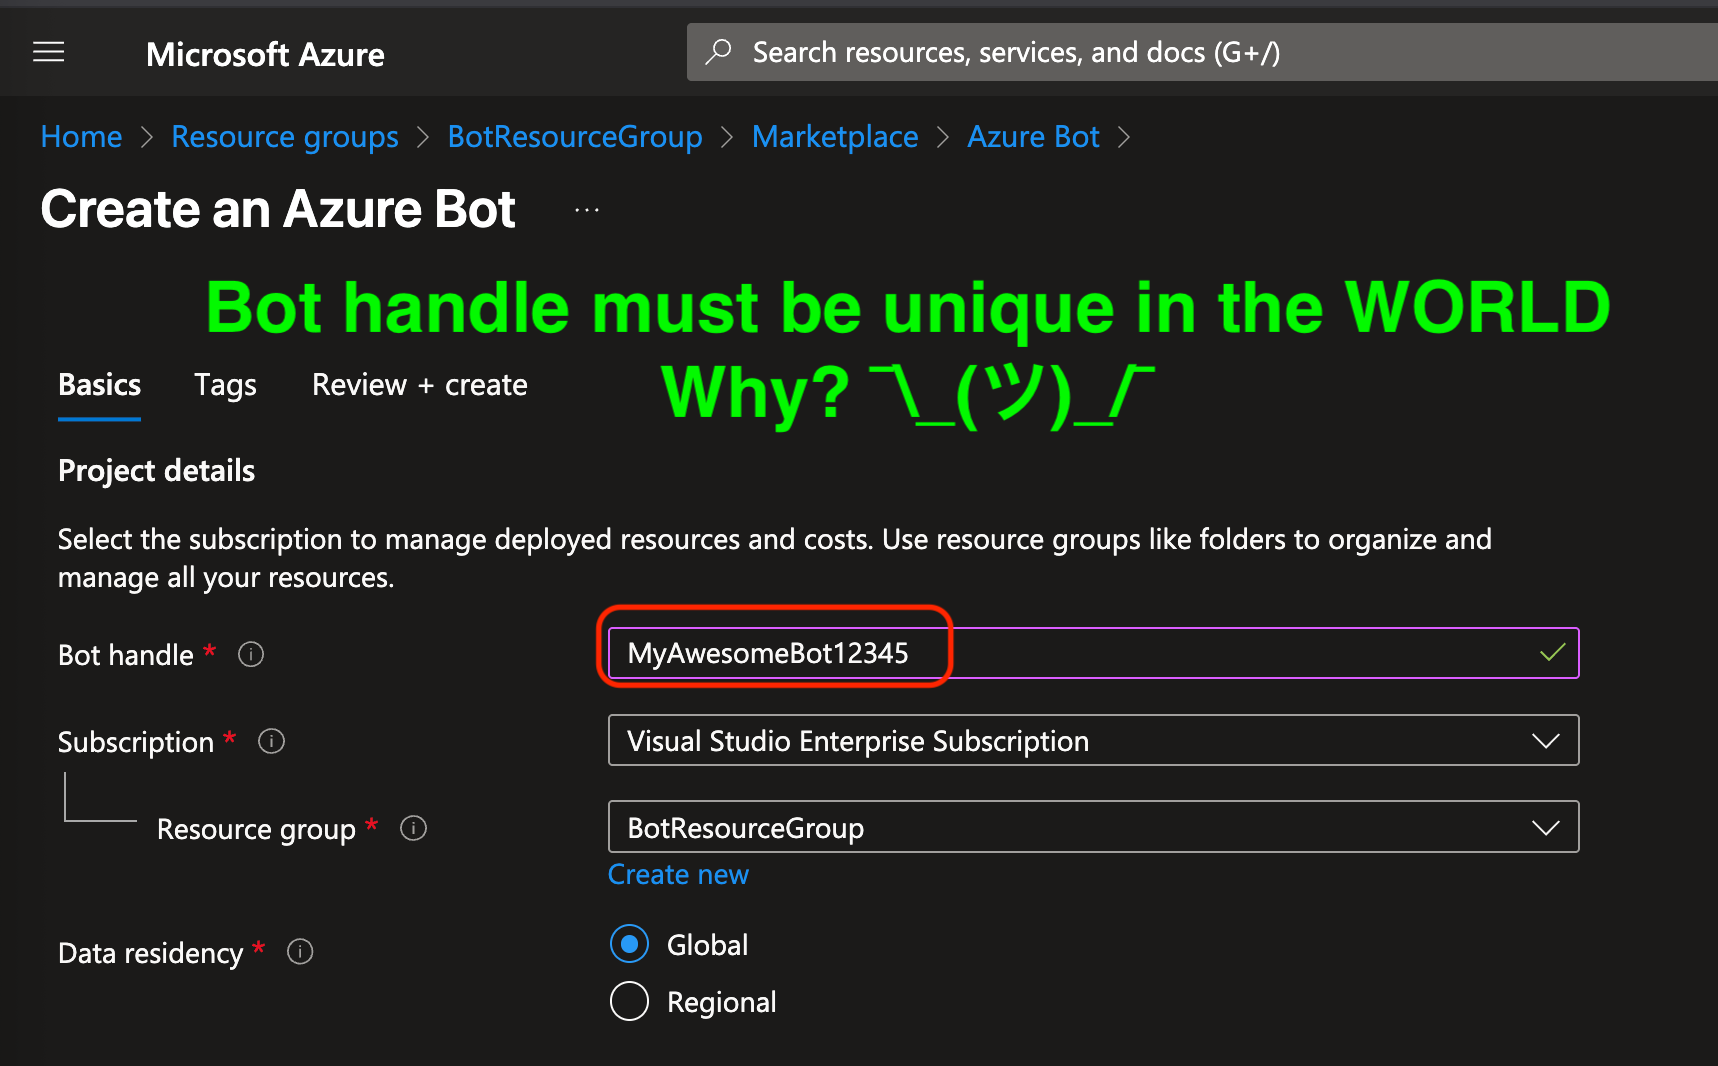Open the Subscription dropdown
The width and height of the screenshot is (1718, 1066).
[1093, 740]
